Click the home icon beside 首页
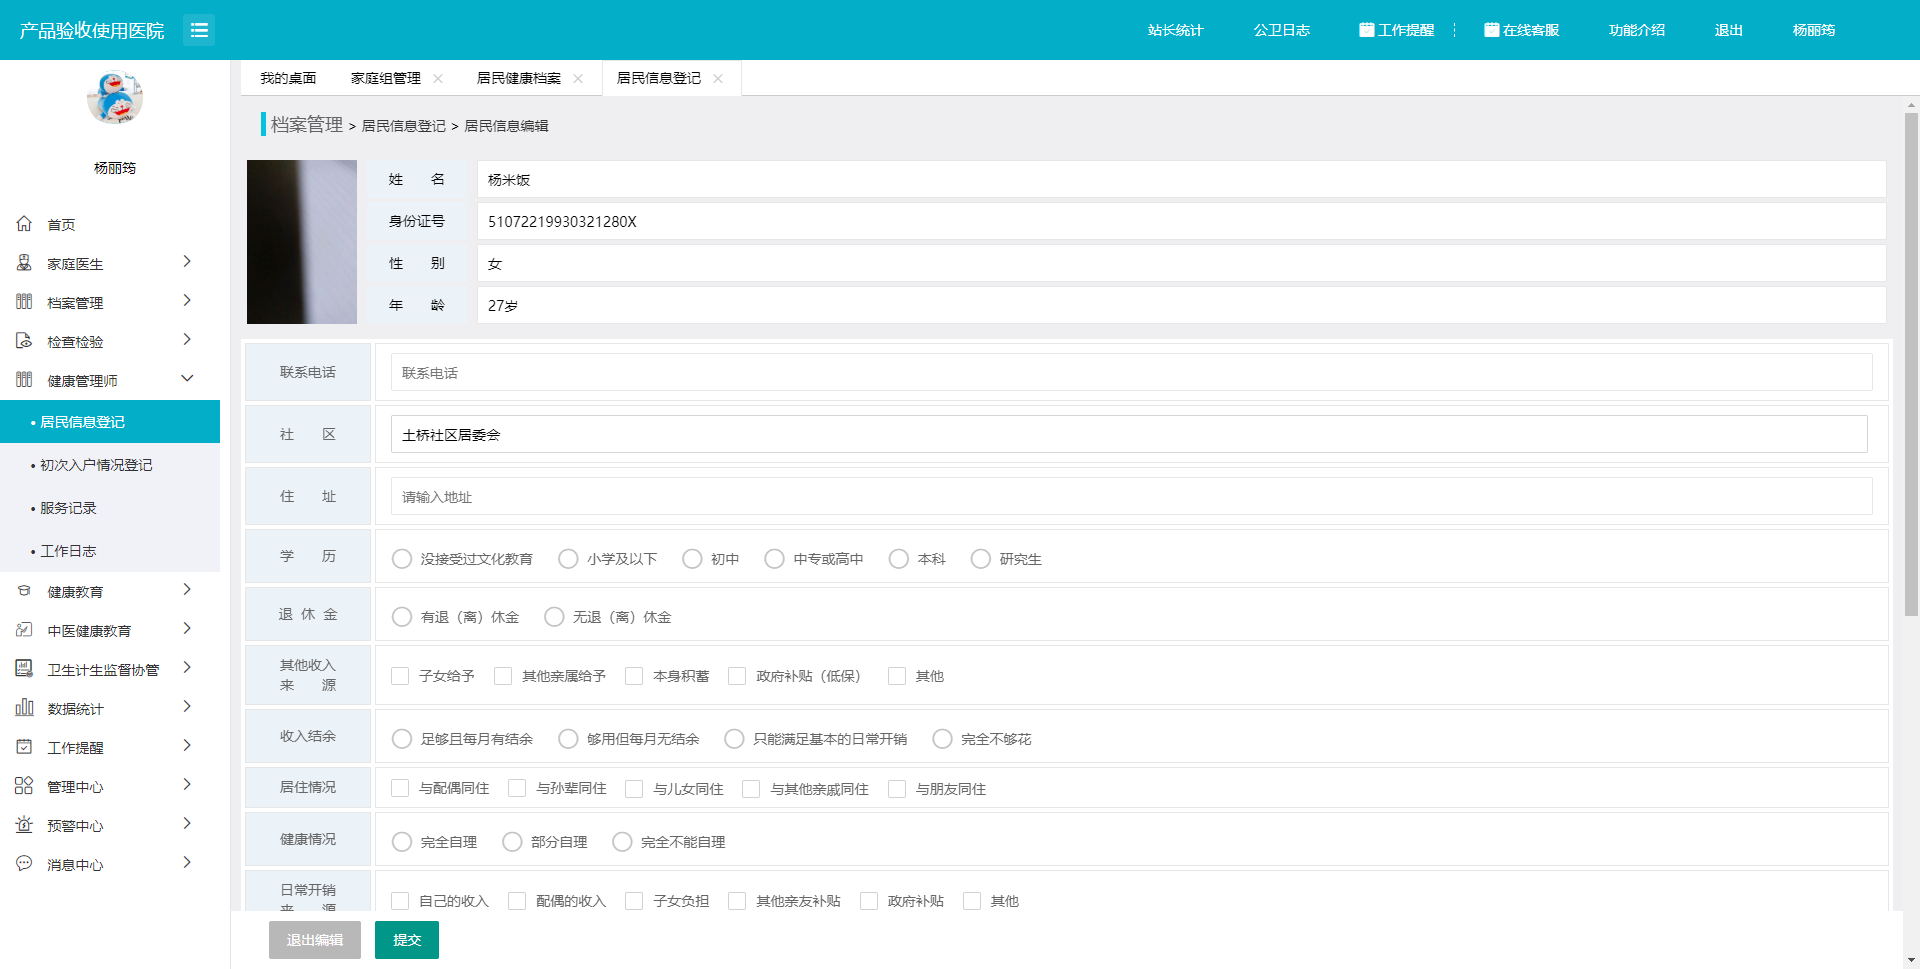This screenshot has width=1920, height=969. click(x=24, y=224)
